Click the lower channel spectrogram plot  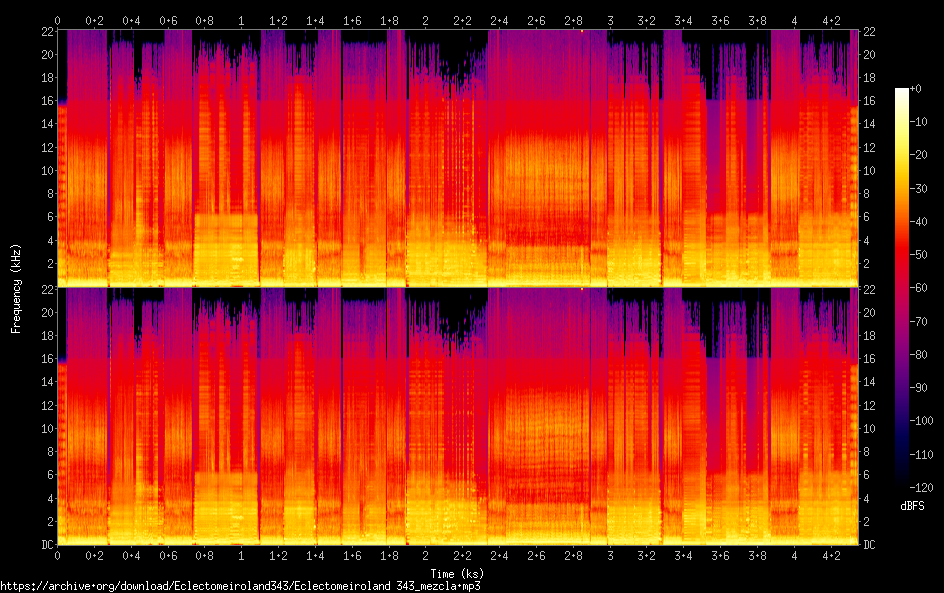458,416
